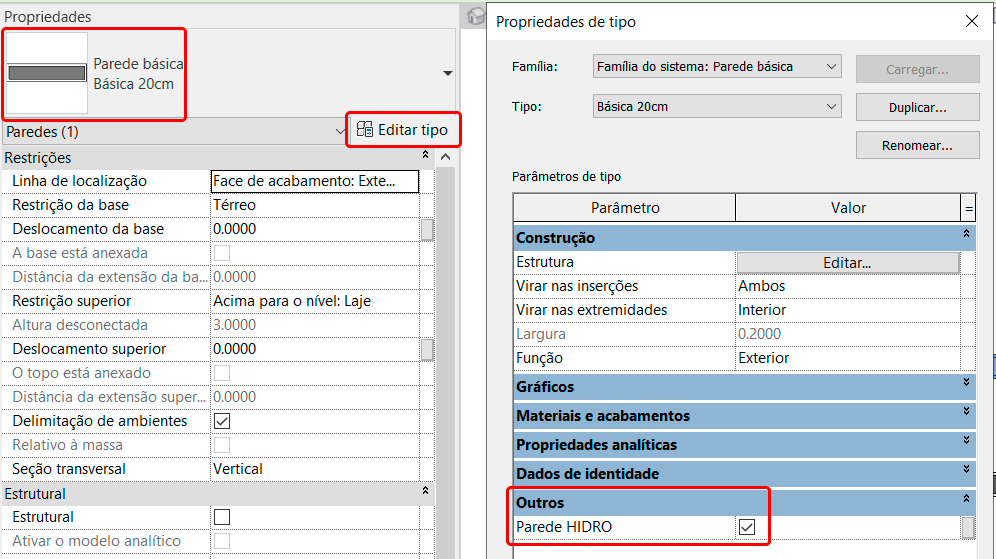The width and height of the screenshot is (996, 559).
Task: Enable the Estrutural checkbox
Action: coord(222,517)
